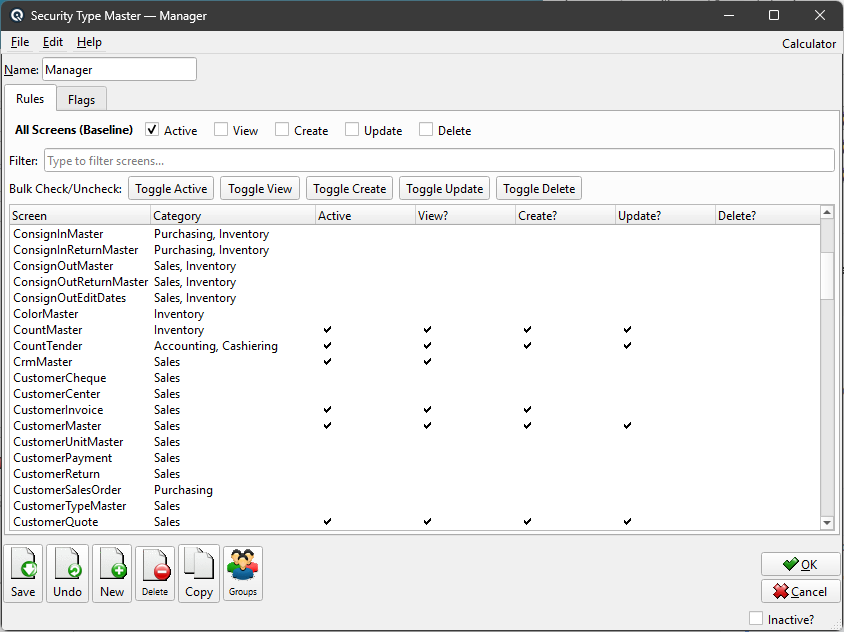Click the Delete record icon
The height and width of the screenshot is (632, 844).
point(155,573)
